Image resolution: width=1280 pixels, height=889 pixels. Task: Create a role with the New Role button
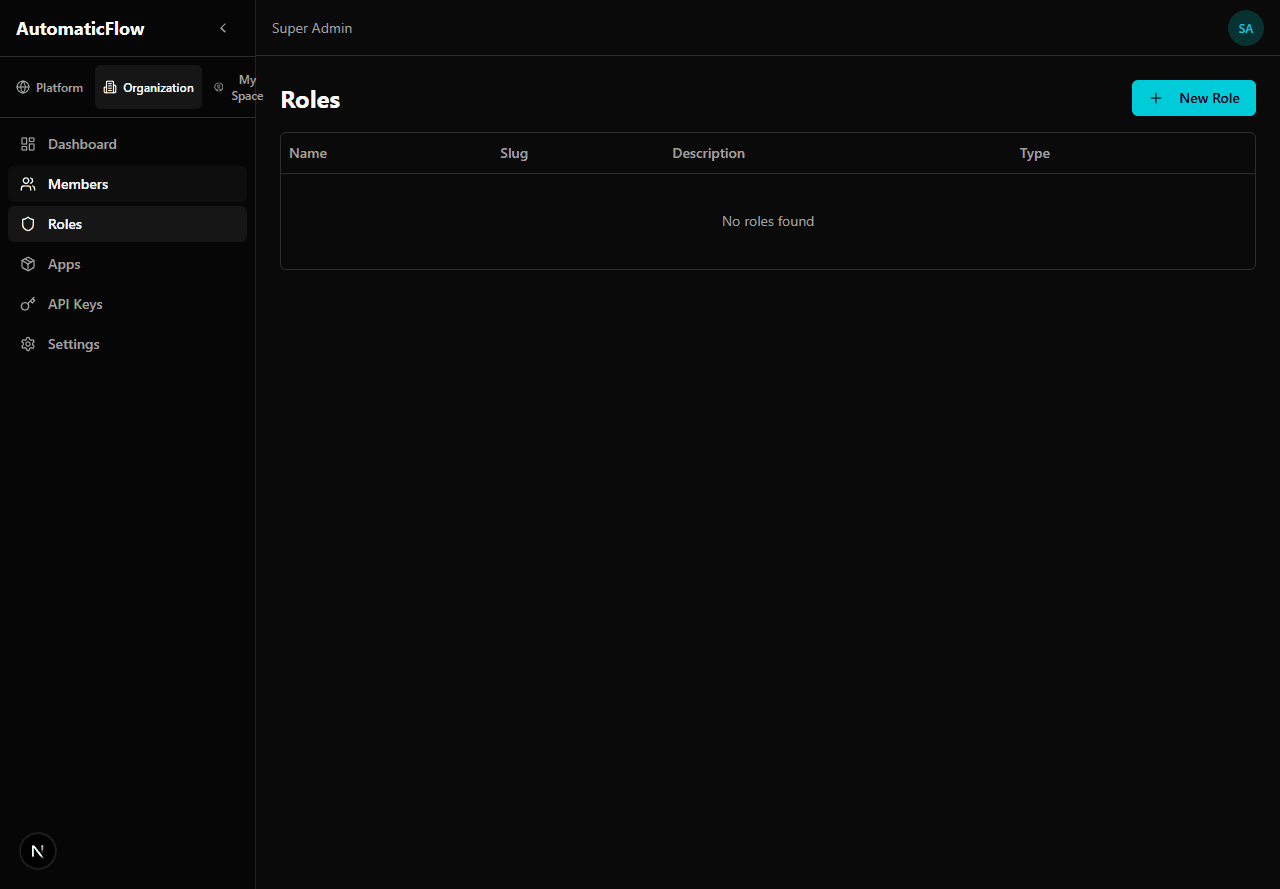[x=1193, y=98]
